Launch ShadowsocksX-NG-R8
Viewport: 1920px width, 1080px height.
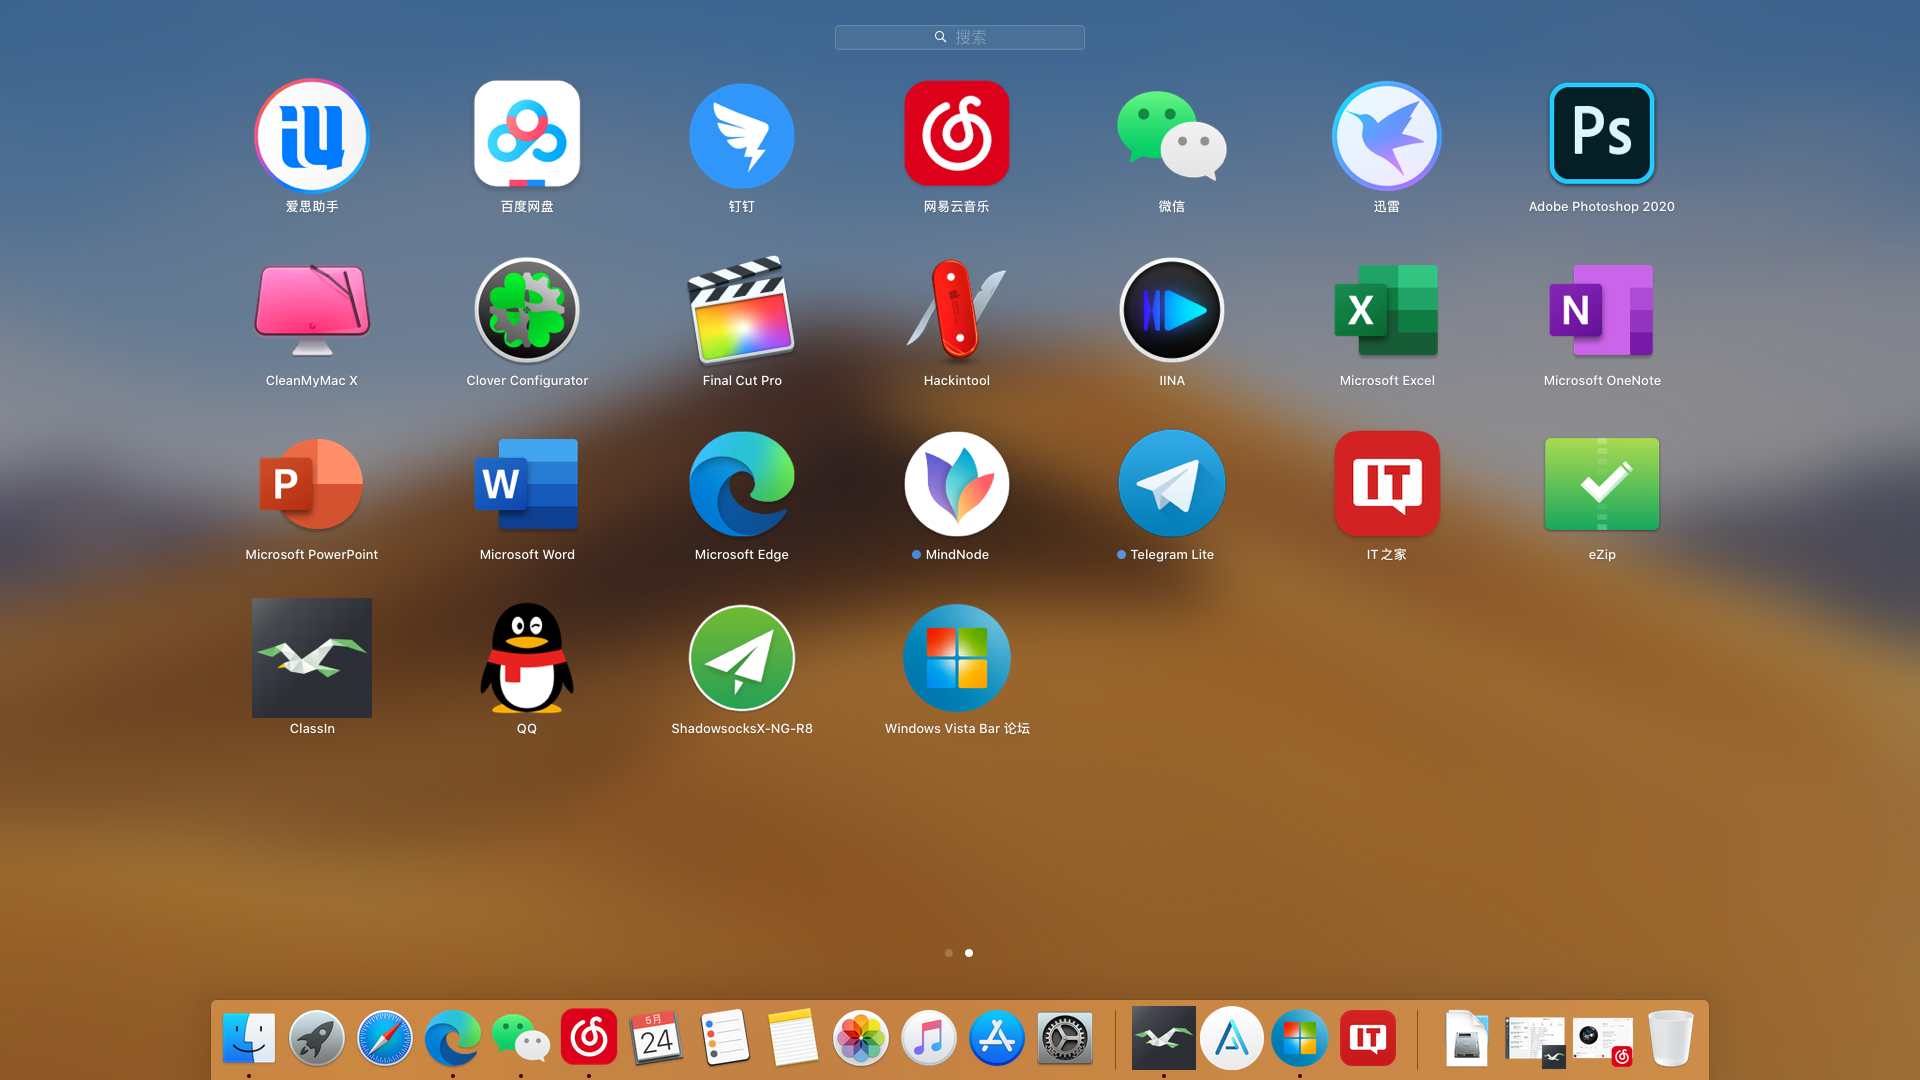pyautogui.click(x=742, y=657)
